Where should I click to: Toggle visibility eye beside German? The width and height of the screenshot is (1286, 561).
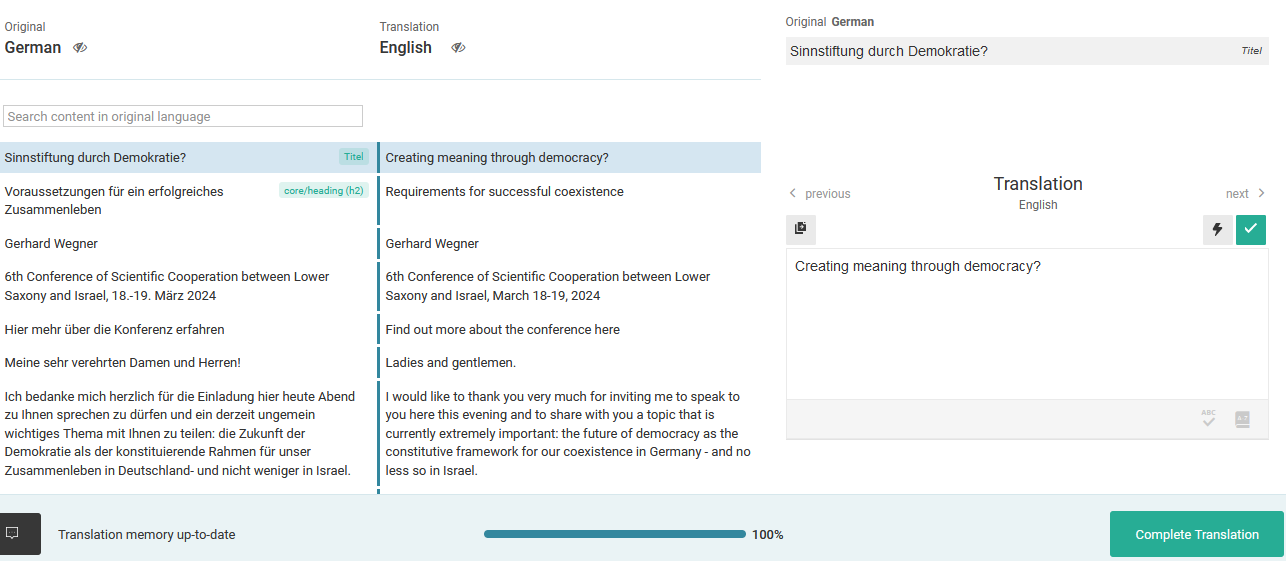tap(80, 48)
